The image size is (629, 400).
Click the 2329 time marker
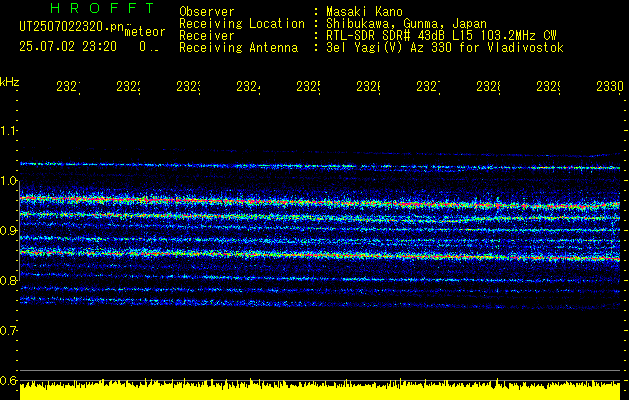coord(548,87)
